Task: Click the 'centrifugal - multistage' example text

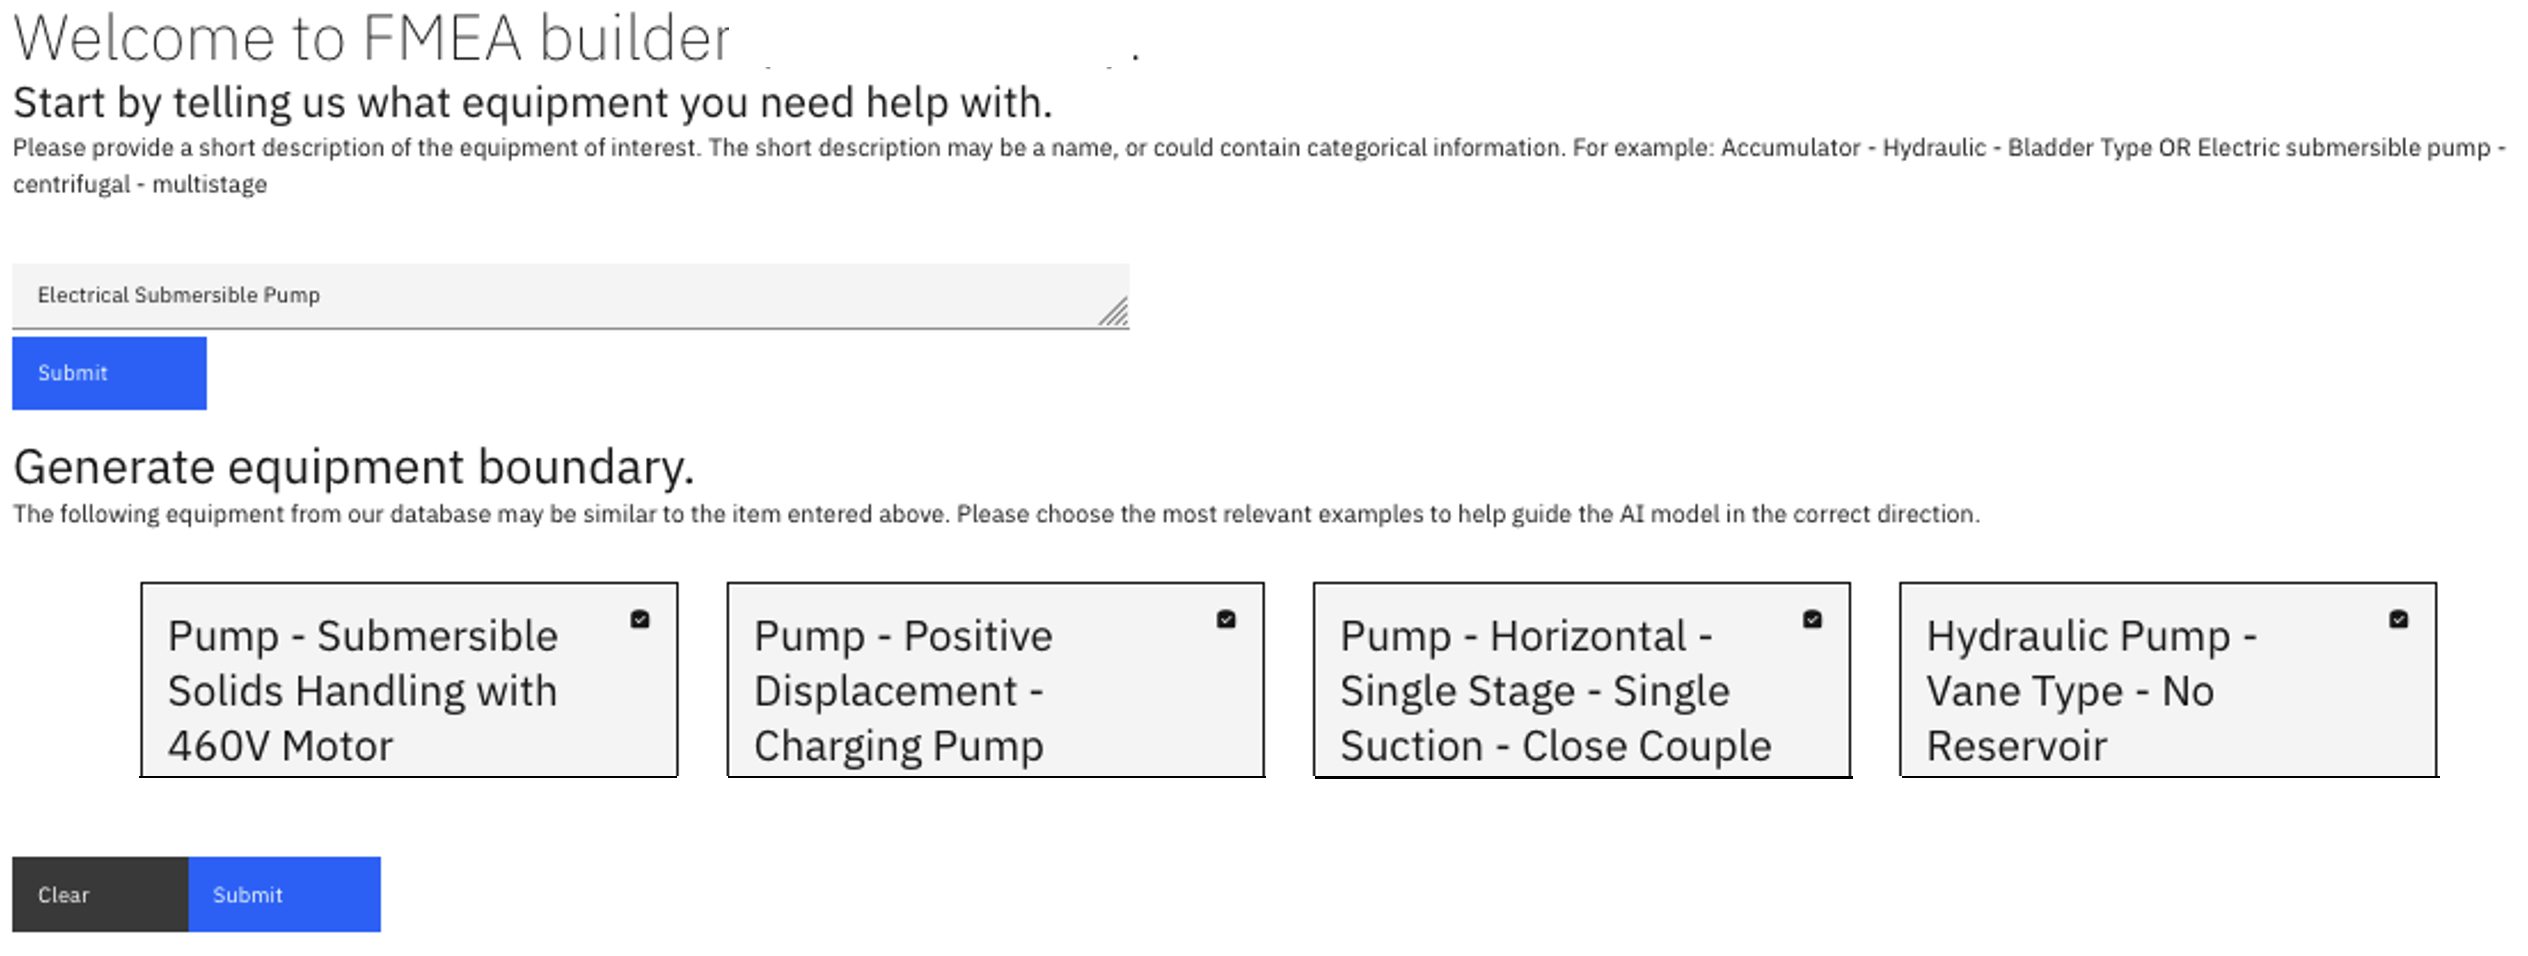Action: point(139,185)
